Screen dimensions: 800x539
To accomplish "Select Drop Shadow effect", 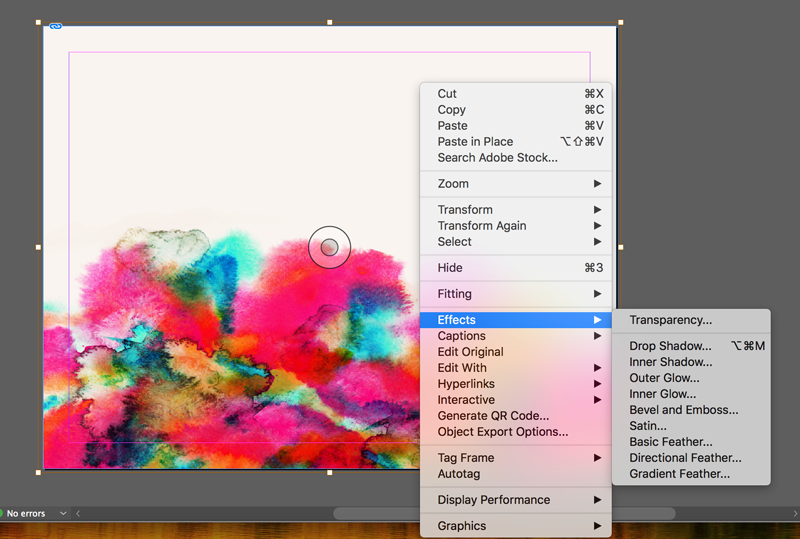I will (x=670, y=346).
